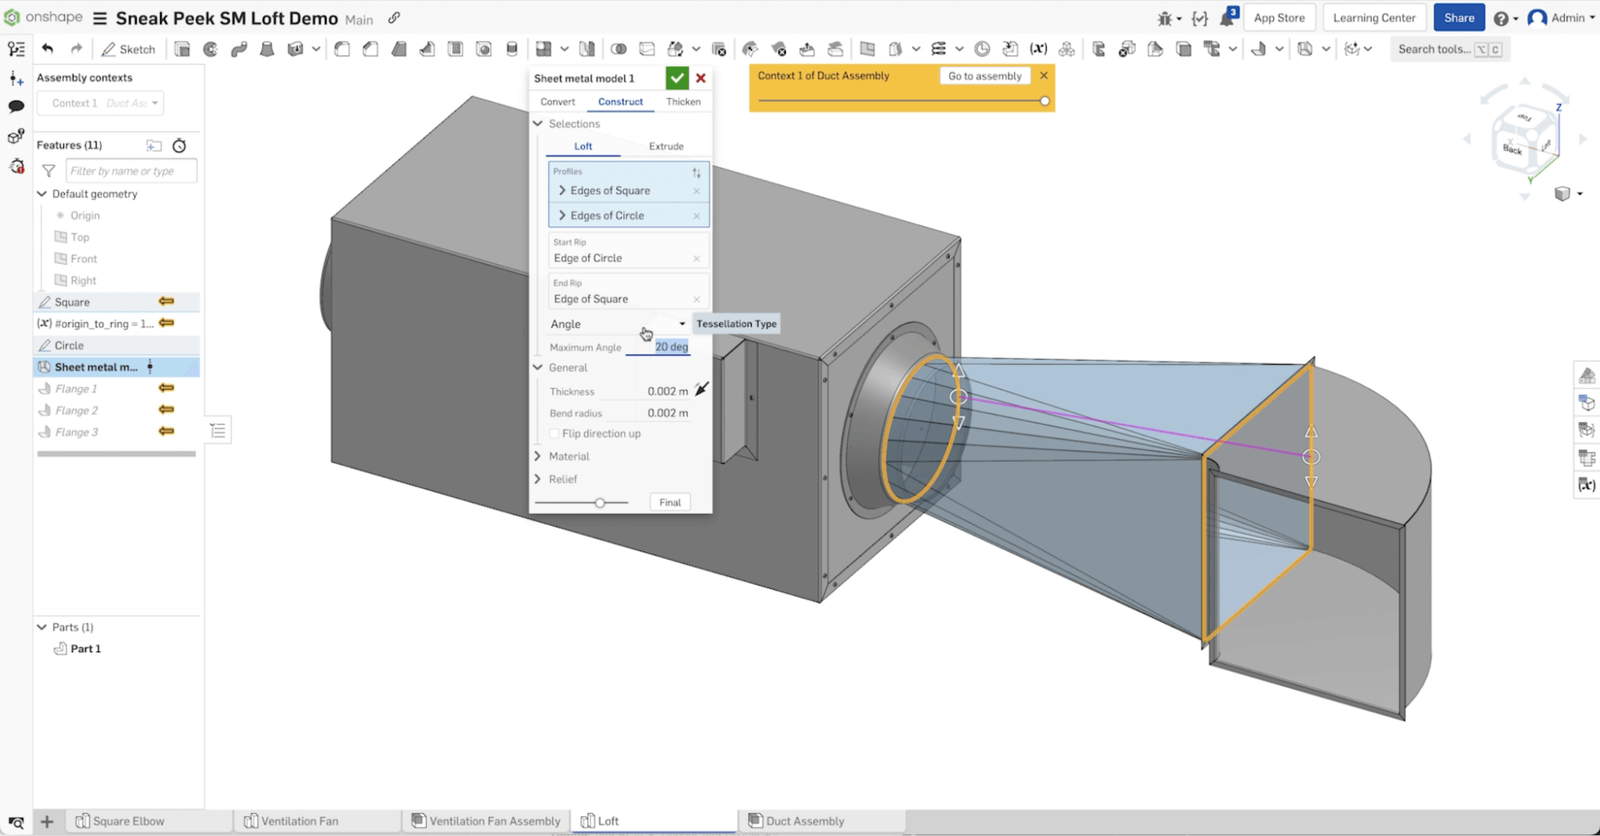
Task: Accept the sheet metal model with the green checkmark
Action: 677,78
